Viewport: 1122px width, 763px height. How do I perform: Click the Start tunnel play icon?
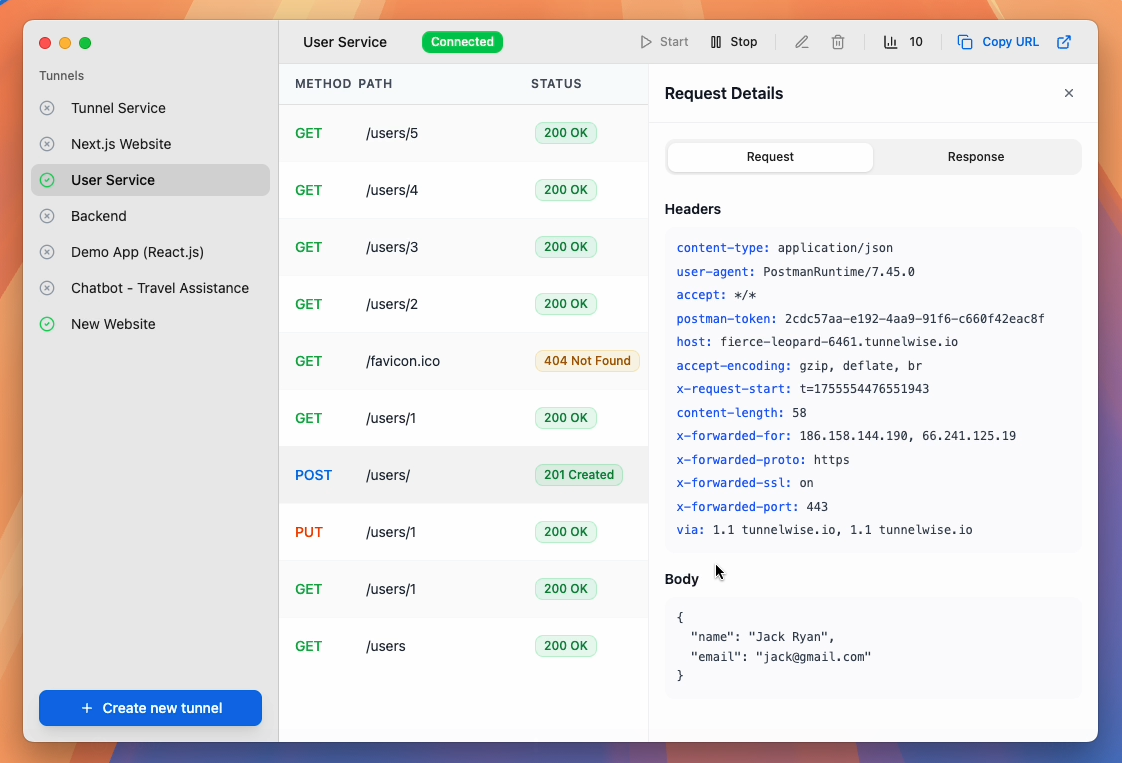(x=645, y=42)
